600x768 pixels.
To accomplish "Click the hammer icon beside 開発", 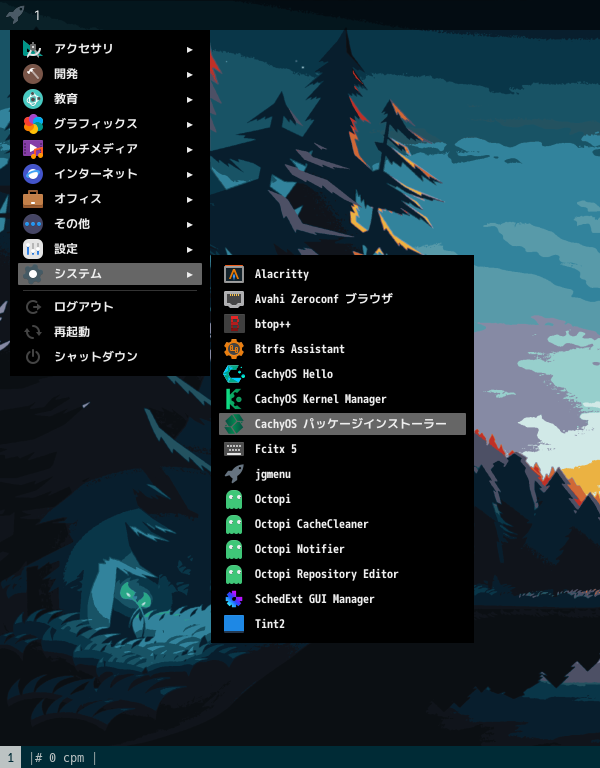I will [33, 73].
